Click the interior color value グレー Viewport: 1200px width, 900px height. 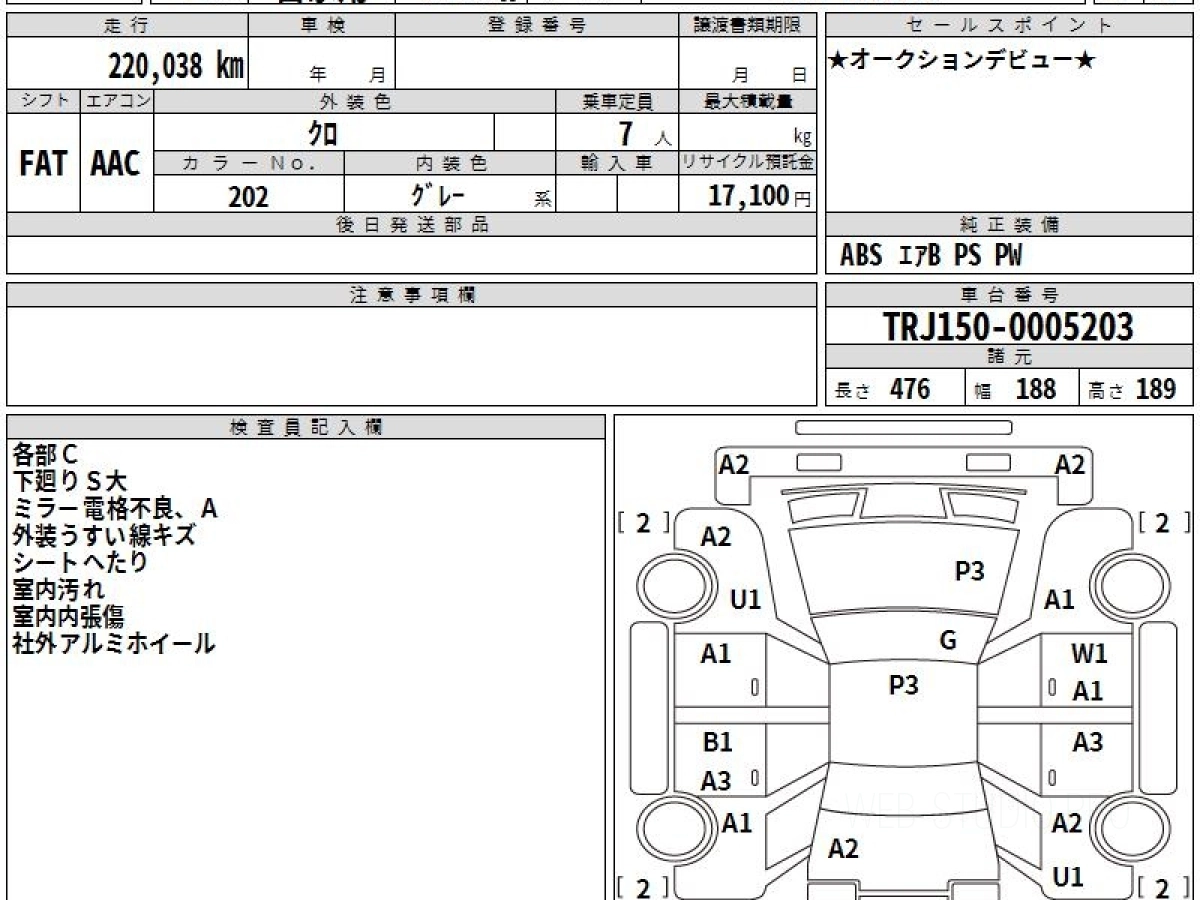438,194
